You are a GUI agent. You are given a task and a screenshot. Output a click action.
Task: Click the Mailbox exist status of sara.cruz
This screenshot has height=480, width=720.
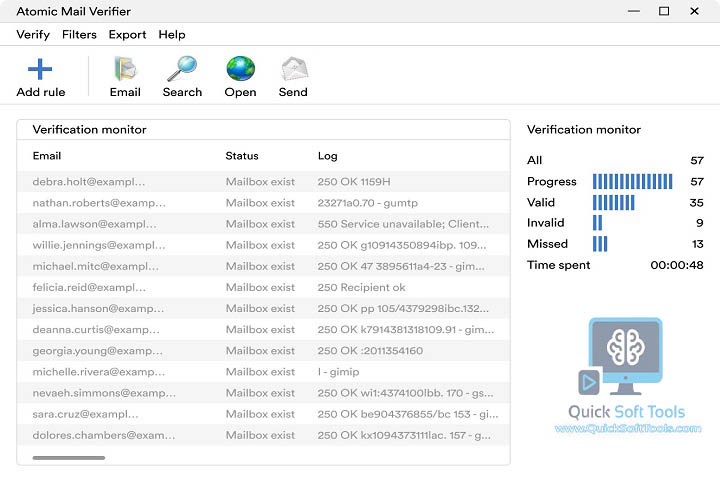pos(260,414)
